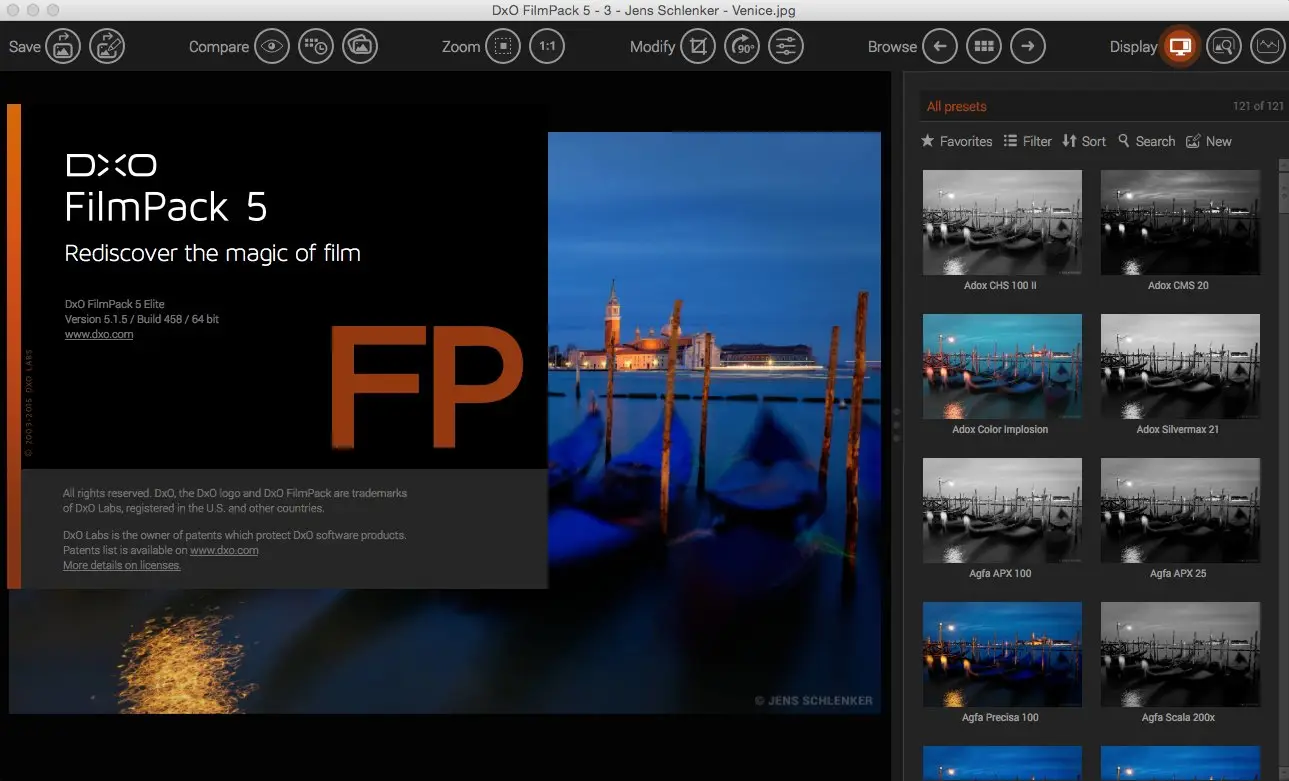Click the Compare reference image icon
1289x781 pixels.
[360, 46]
